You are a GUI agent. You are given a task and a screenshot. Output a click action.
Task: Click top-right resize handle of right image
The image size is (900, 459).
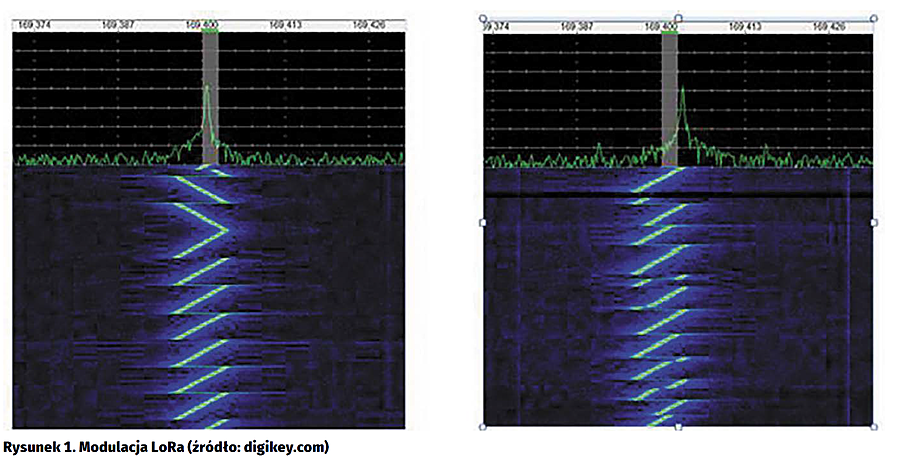click(874, 18)
